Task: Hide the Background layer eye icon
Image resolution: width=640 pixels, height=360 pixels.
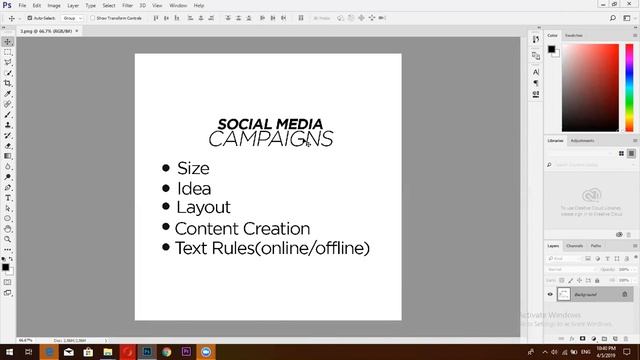Action: point(550,294)
